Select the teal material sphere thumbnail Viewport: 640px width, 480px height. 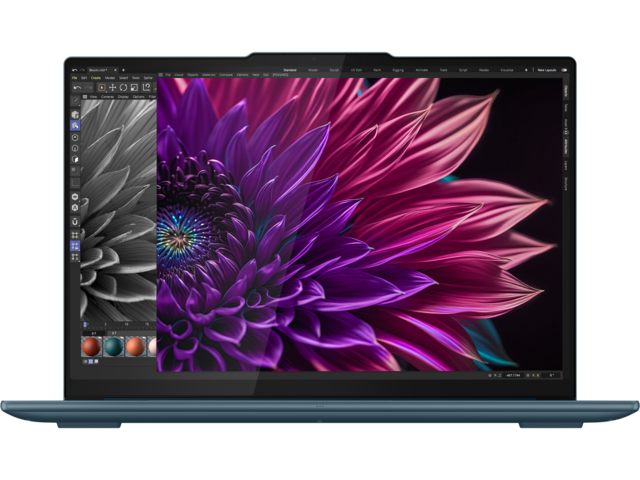tap(113, 346)
